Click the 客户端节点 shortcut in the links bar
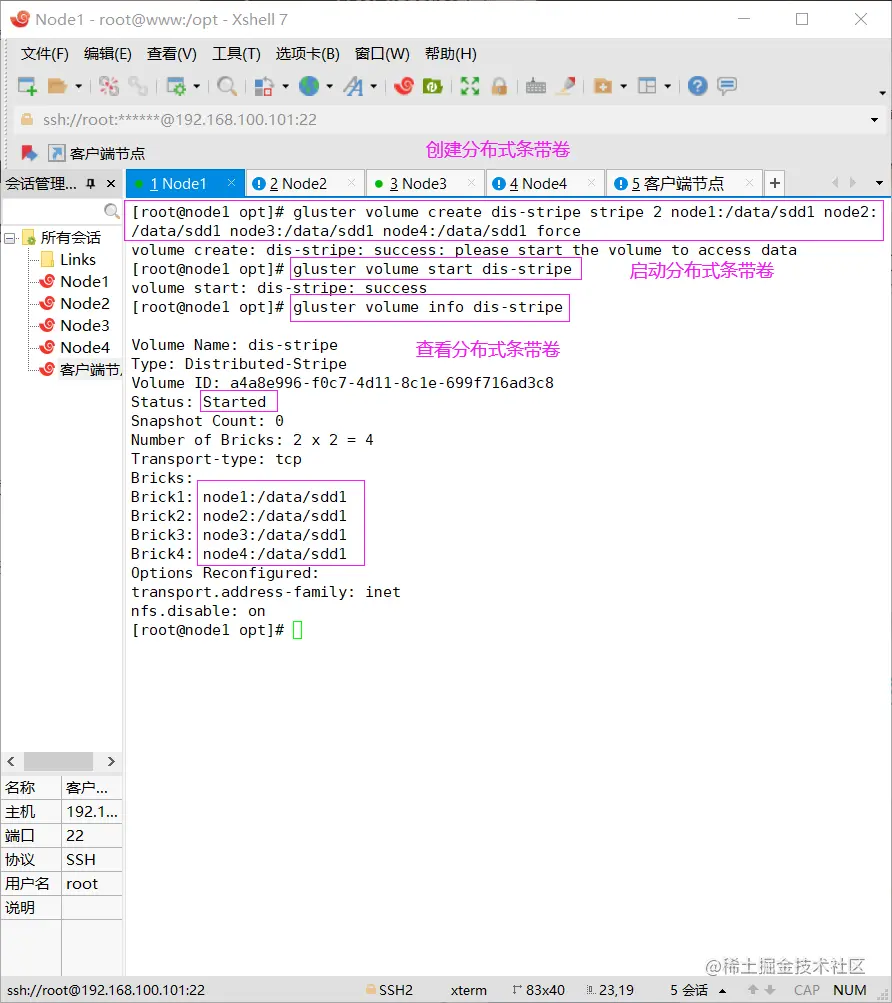Image resolution: width=892 pixels, height=1003 pixels. pos(97,153)
